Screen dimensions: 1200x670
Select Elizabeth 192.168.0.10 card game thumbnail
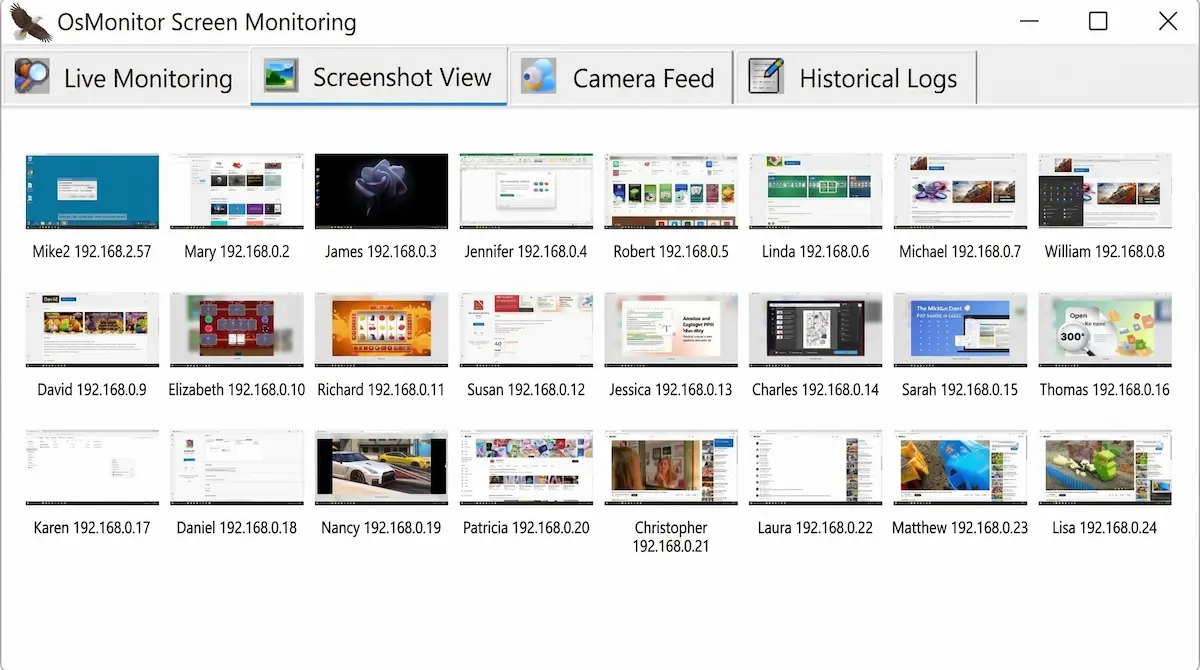click(x=237, y=329)
